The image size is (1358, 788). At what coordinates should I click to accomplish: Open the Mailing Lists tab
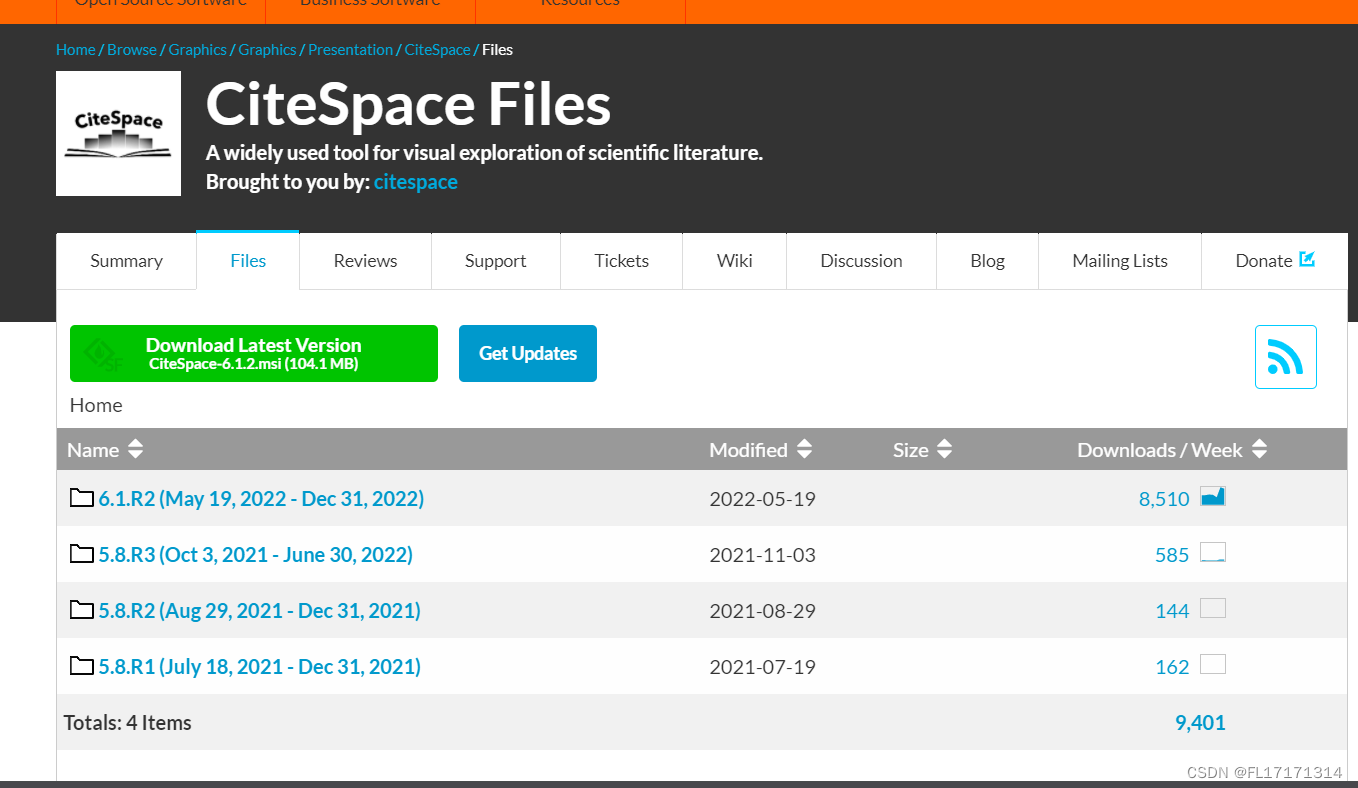pos(1119,261)
